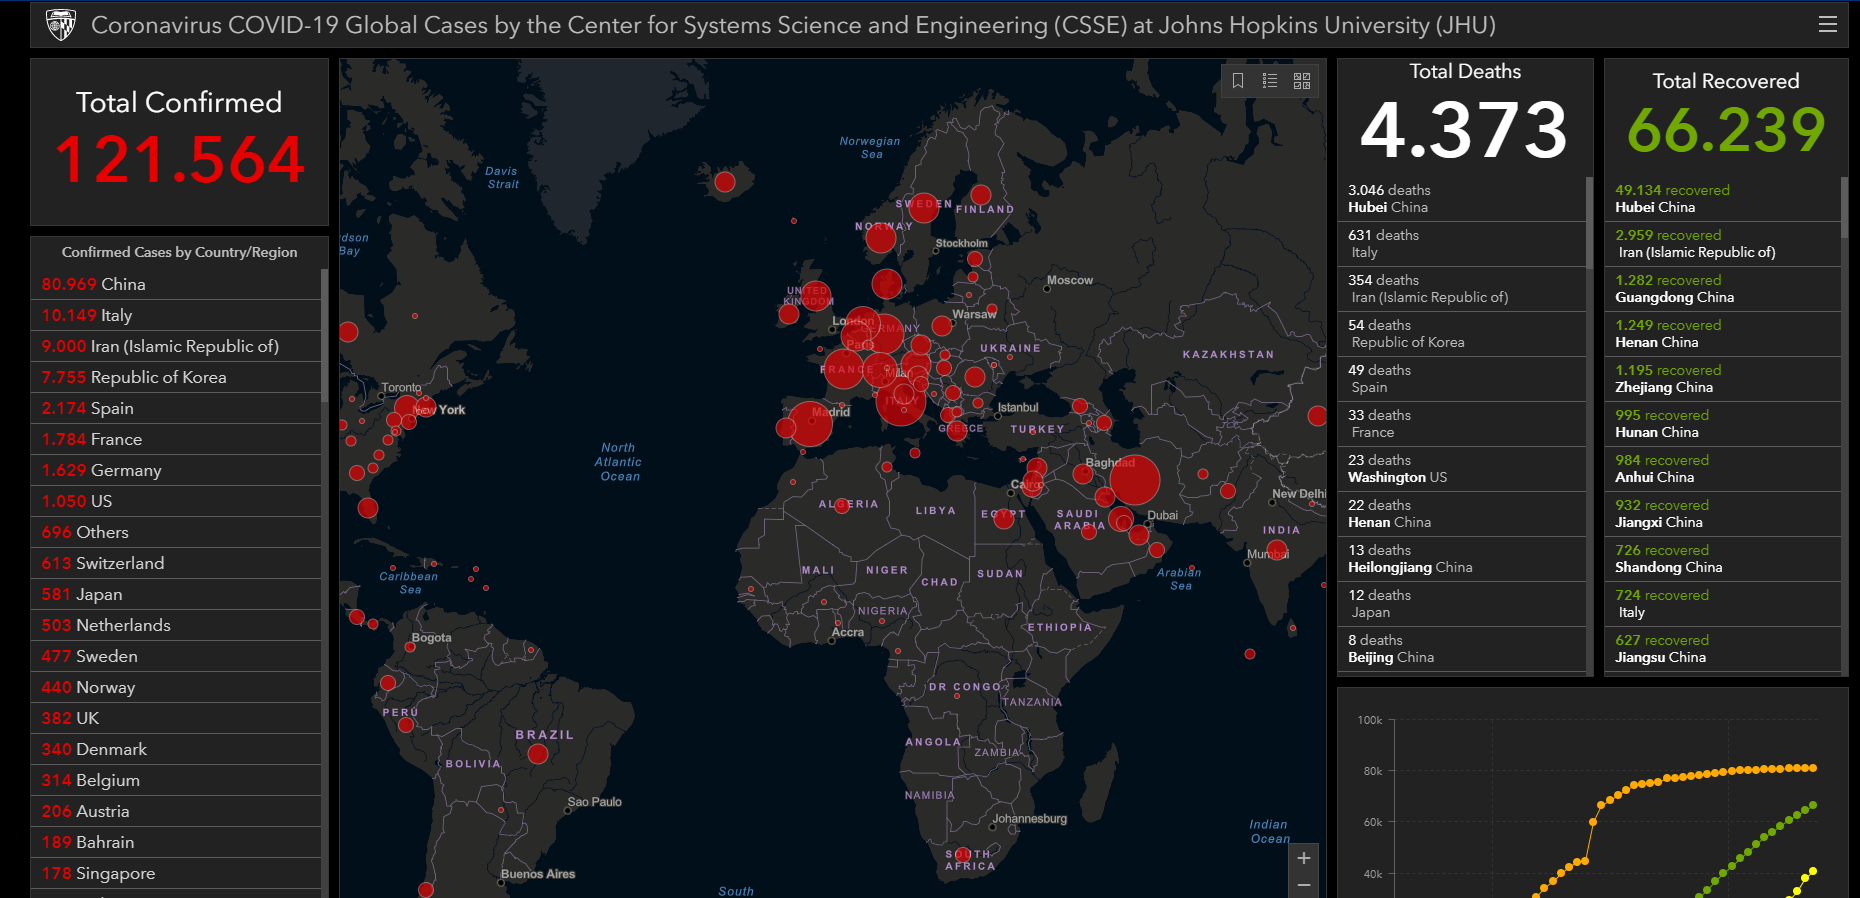This screenshot has height=898, width=1860.
Task: Click 984 recovered Anhui China entry
Action: click(1722, 469)
